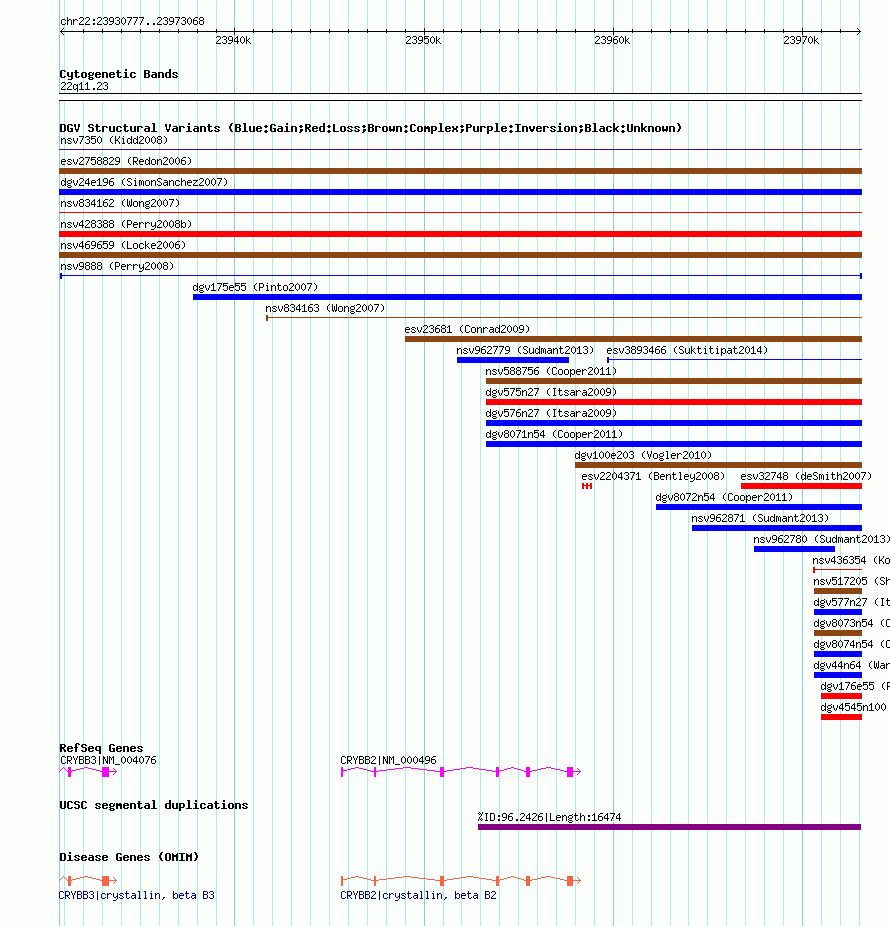The image size is (890, 926).
Task: Click the red nsv428388 loss bar
Action: point(461,234)
